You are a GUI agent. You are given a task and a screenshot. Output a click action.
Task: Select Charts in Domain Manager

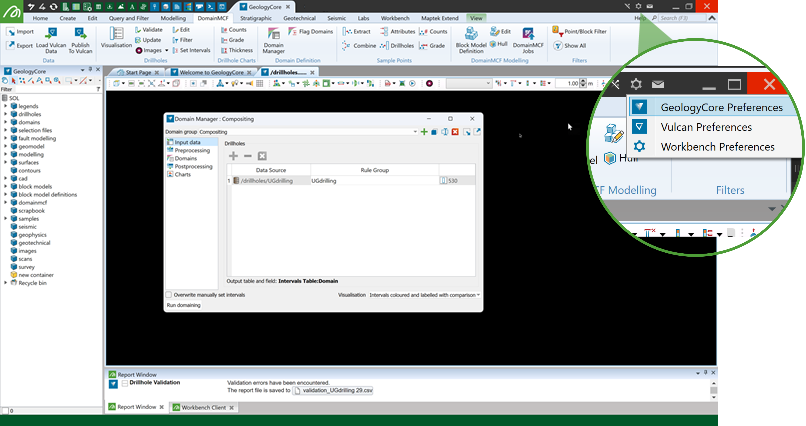(x=182, y=175)
